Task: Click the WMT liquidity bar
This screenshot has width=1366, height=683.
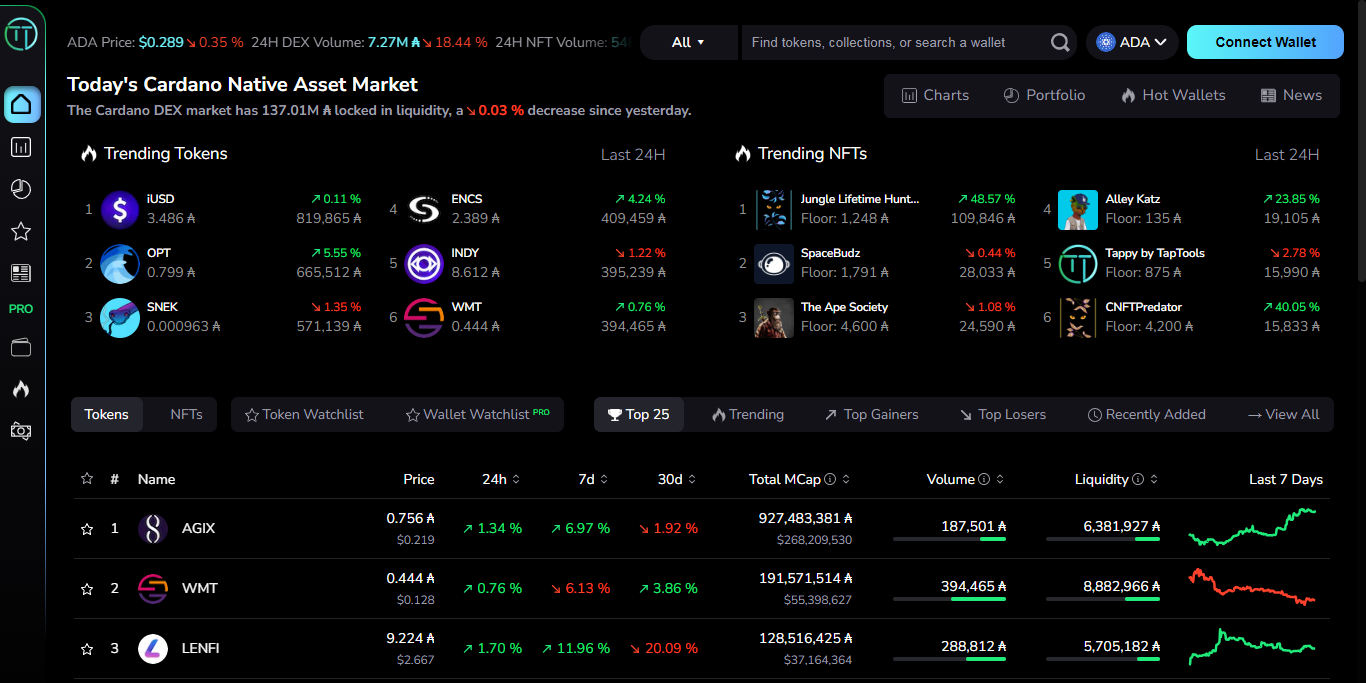Action: [x=1103, y=599]
